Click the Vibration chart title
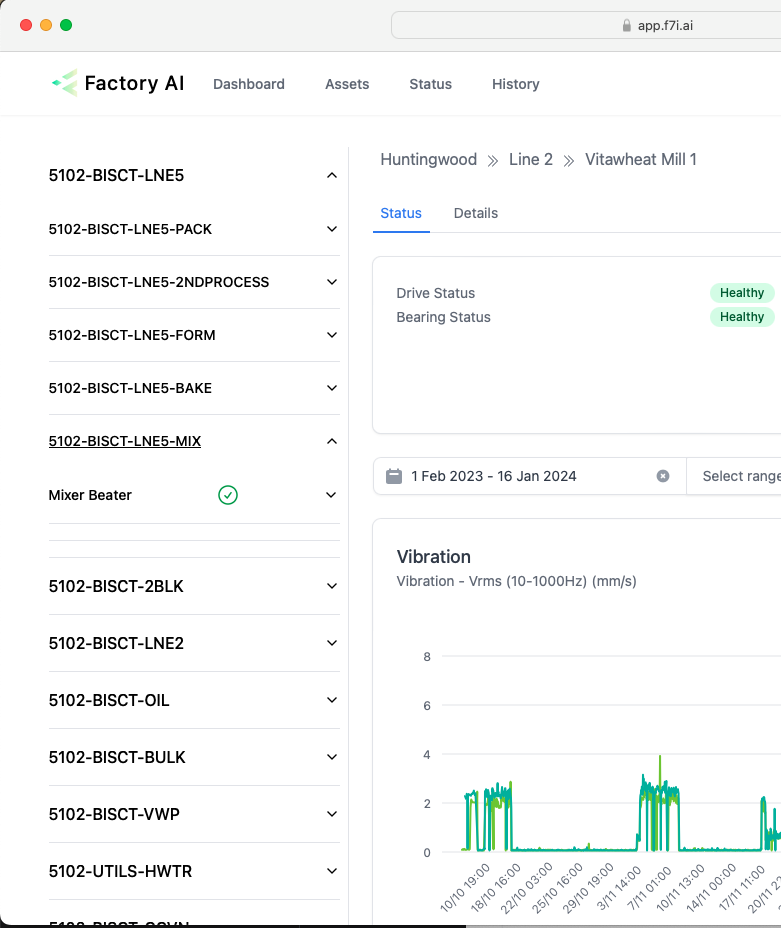The height and width of the screenshot is (928, 781). pyautogui.click(x=434, y=556)
